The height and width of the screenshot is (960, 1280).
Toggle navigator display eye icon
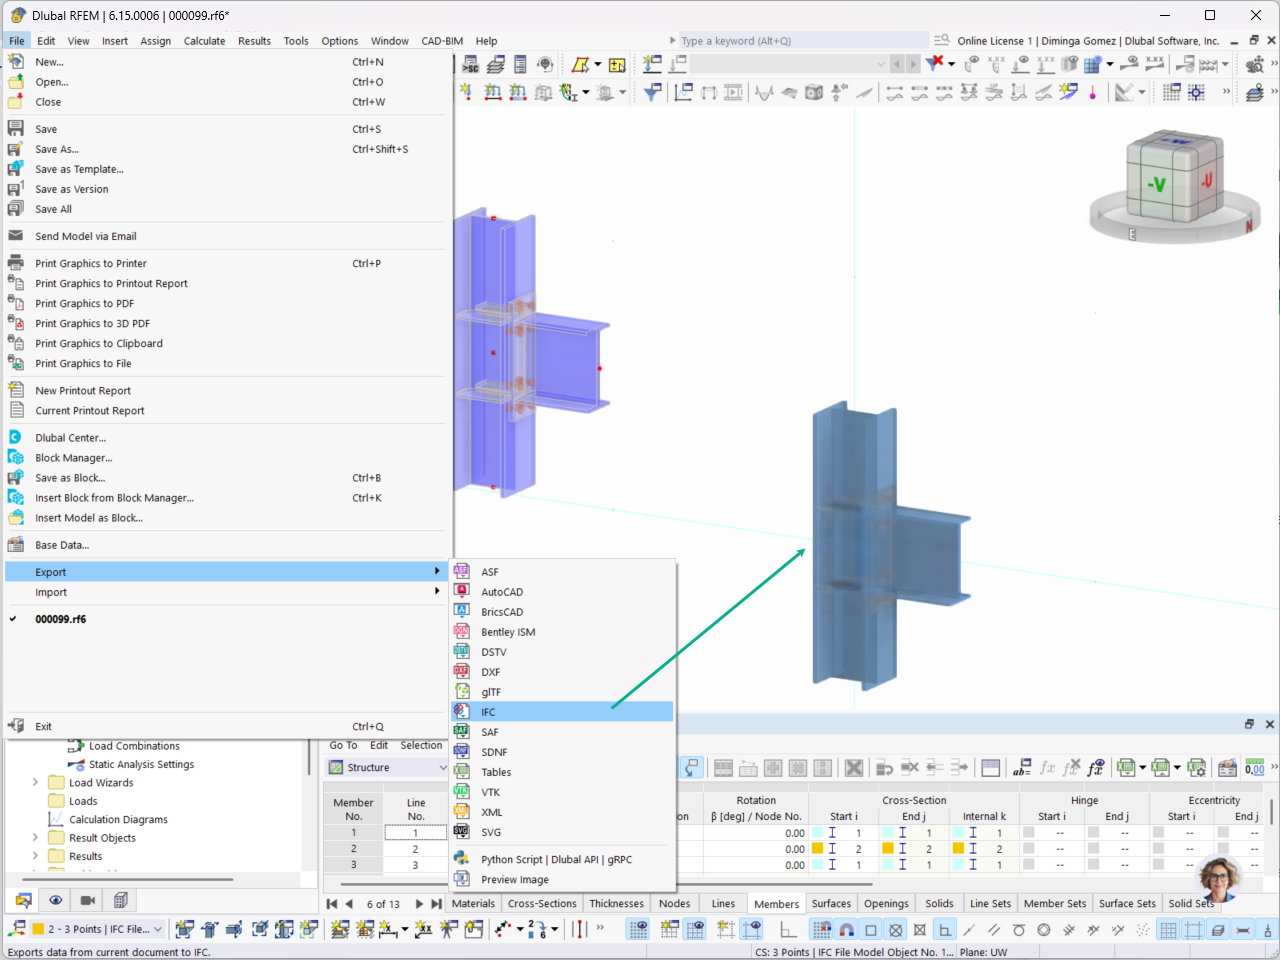55,900
